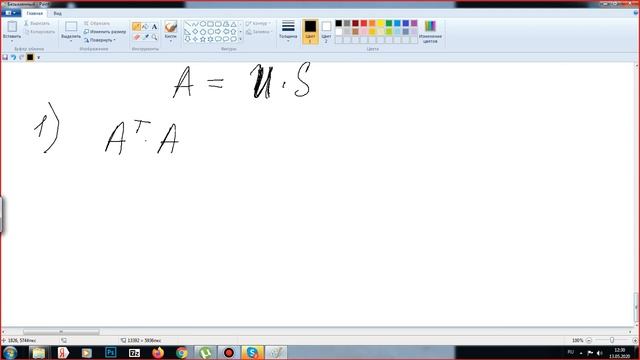Open the Select (Выделить) dropdown arrow
Viewport: 640px width, 360px height.
[71, 41]
